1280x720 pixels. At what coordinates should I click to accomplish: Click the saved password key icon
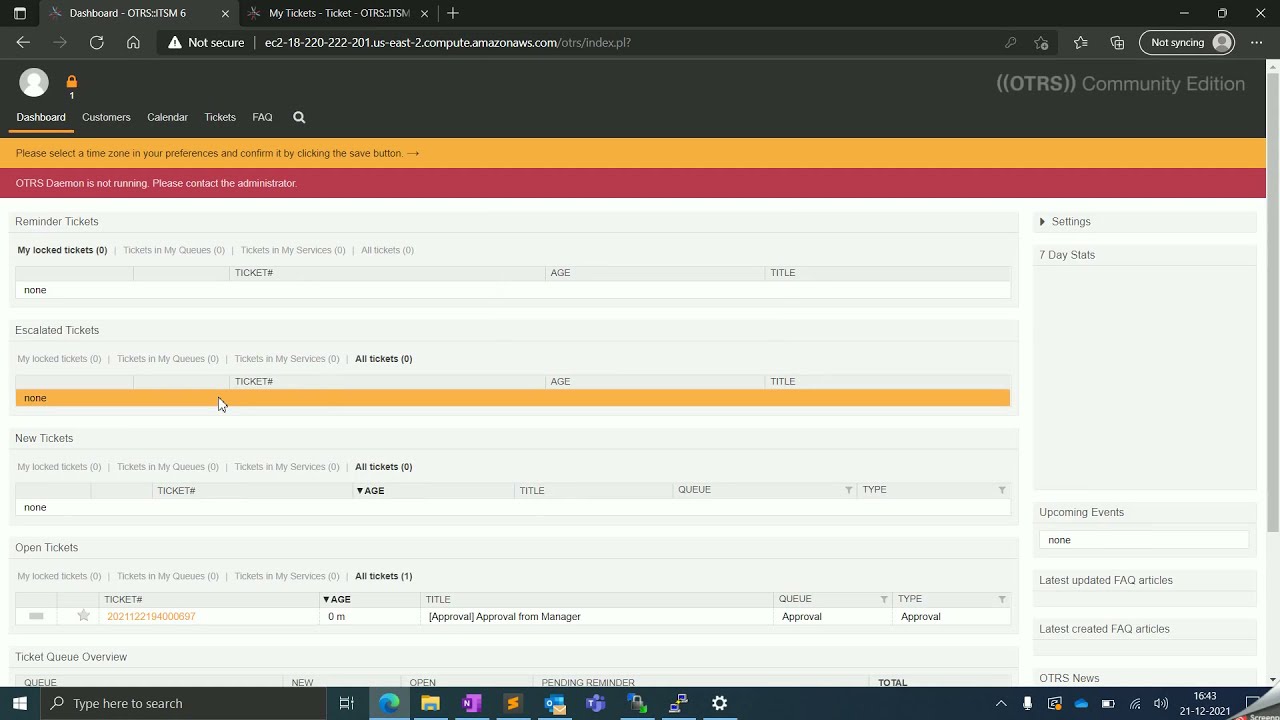(x=1010, y=42)
